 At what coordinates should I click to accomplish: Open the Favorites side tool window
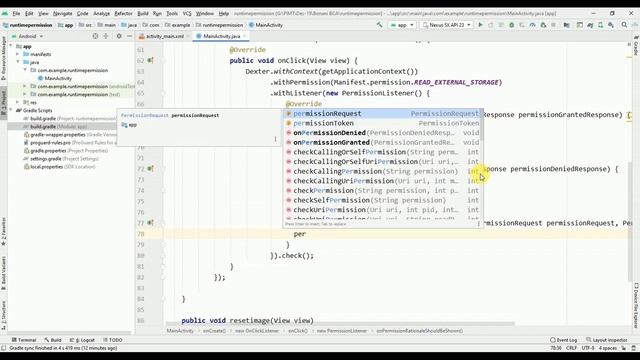click(4, 232)
